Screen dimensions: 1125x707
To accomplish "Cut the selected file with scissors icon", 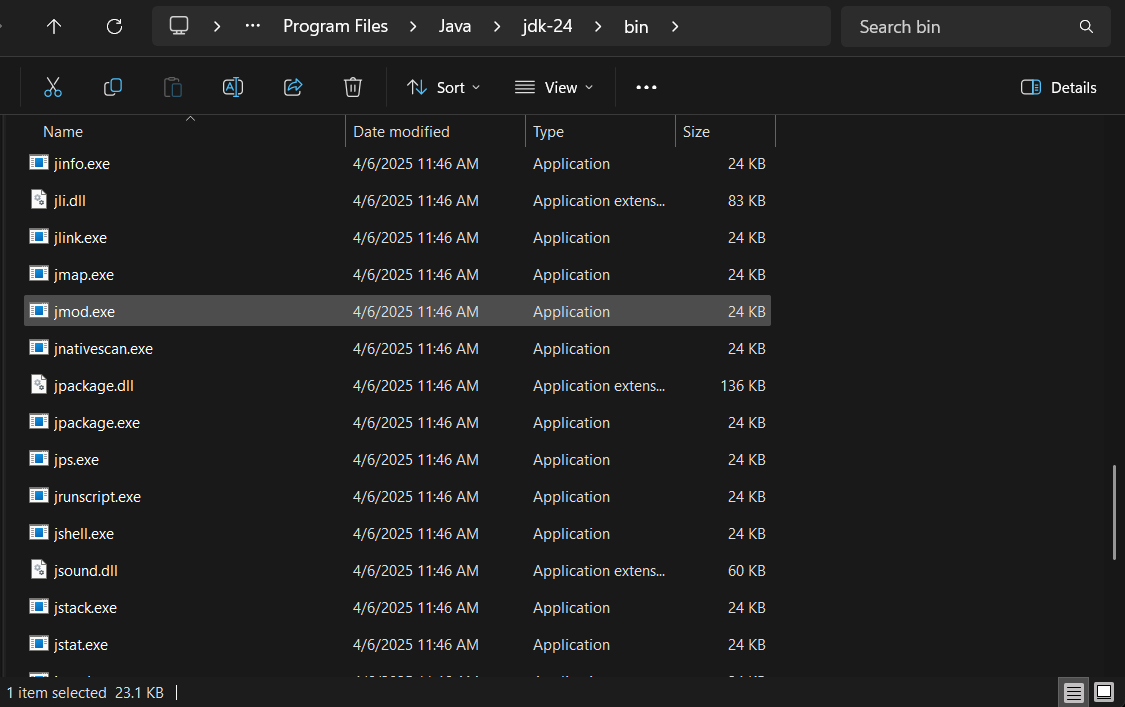I will (x=52, y=88).
